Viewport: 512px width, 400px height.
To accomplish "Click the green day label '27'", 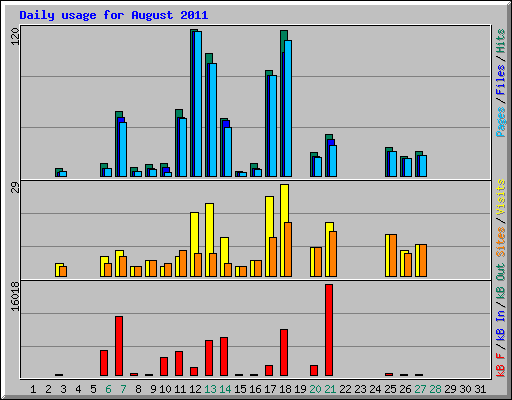I will coord(420,389).
